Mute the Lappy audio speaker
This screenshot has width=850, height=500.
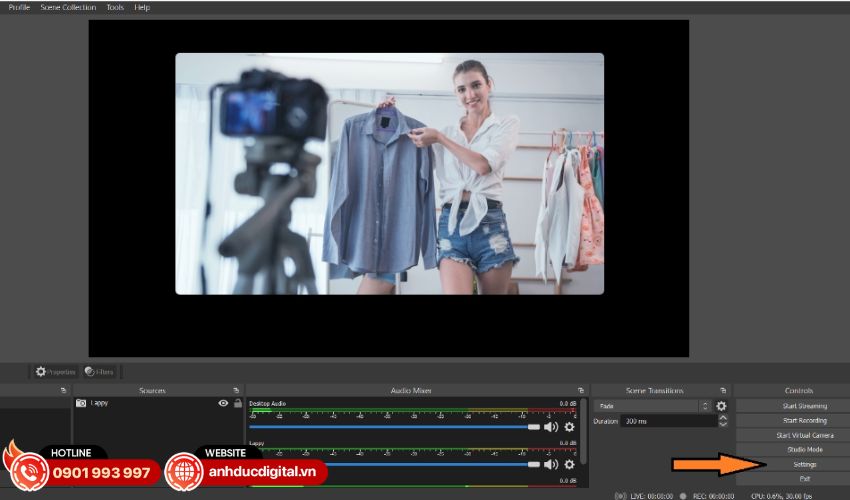550,464
